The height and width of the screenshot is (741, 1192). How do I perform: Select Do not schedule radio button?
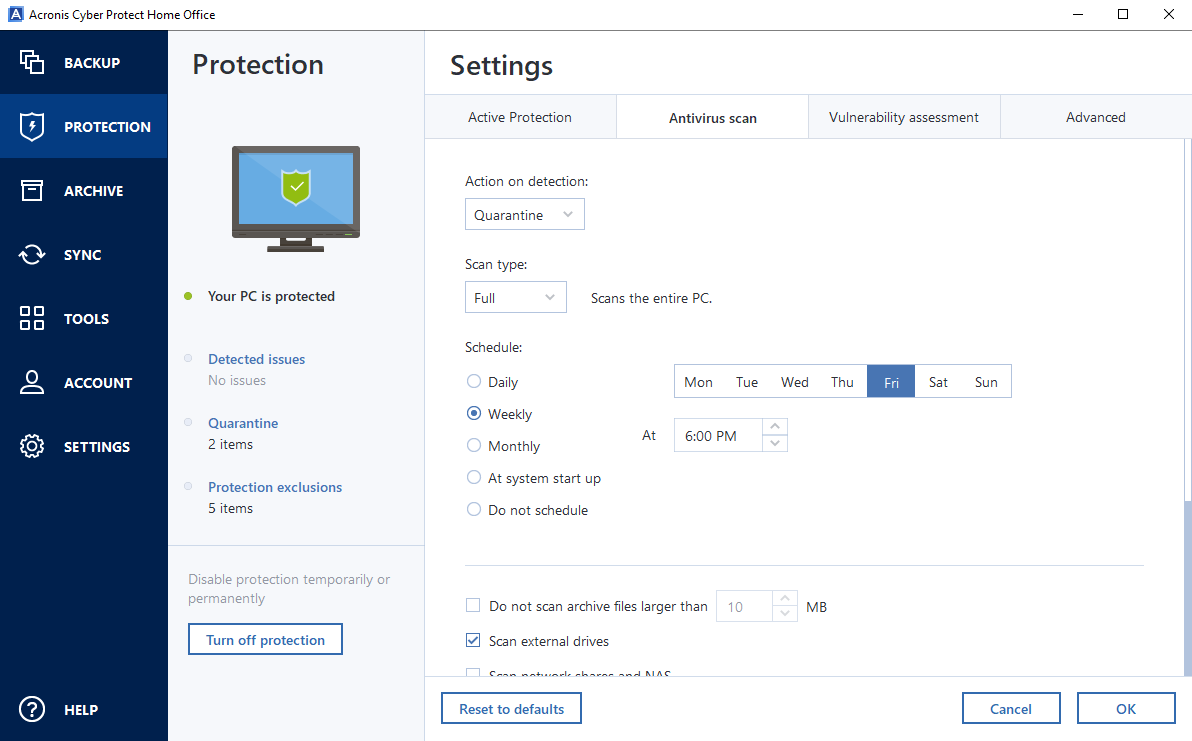click(474, 509)
